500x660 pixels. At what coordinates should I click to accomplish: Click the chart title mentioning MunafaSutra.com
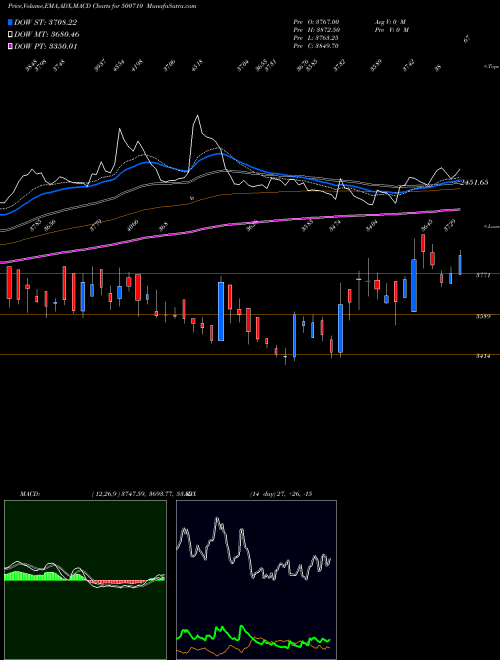pyautogui.click(x=102, y=6)
